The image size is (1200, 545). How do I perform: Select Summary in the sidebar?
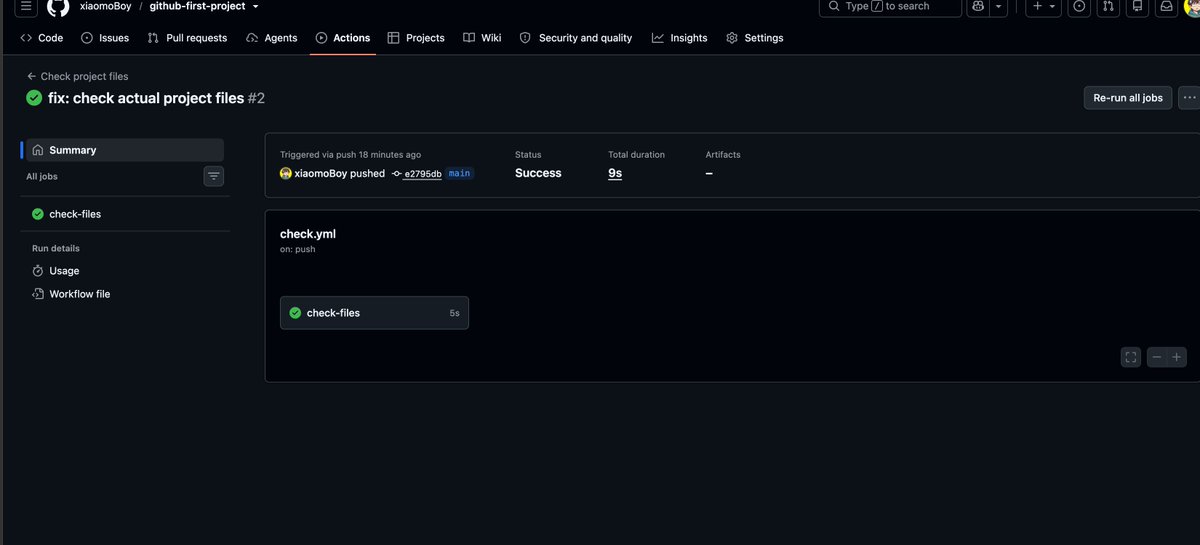pyautogui.click(x=125, y=150)
